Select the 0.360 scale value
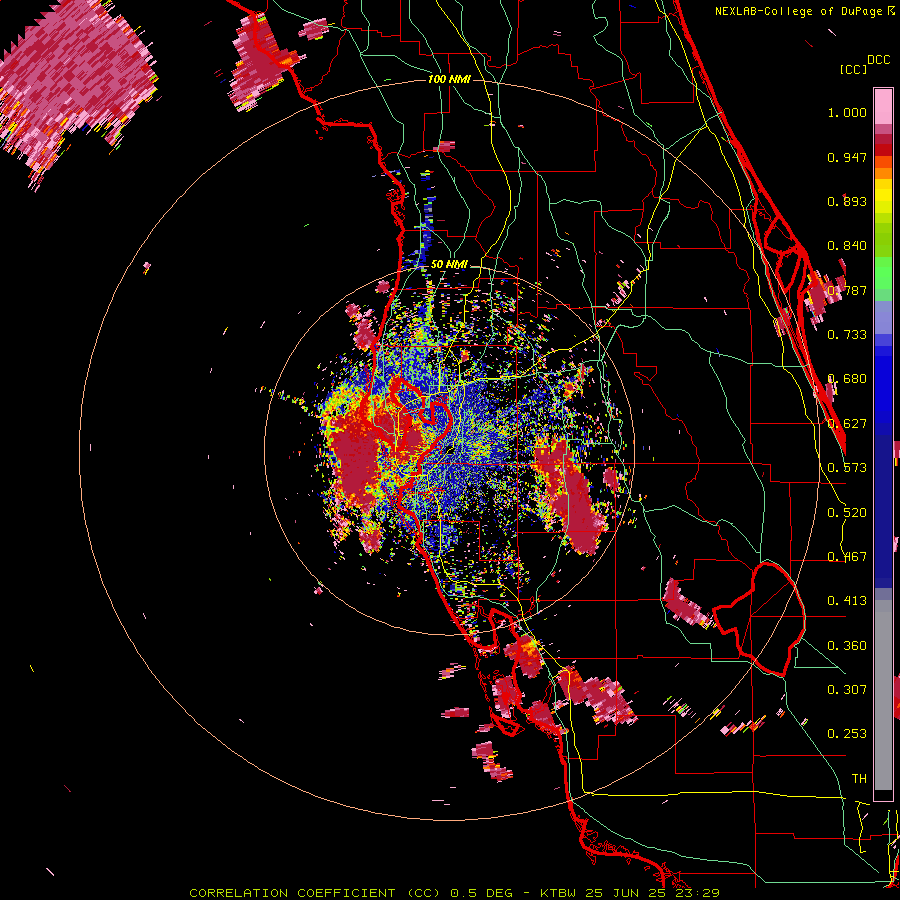 tap(847, 646)
